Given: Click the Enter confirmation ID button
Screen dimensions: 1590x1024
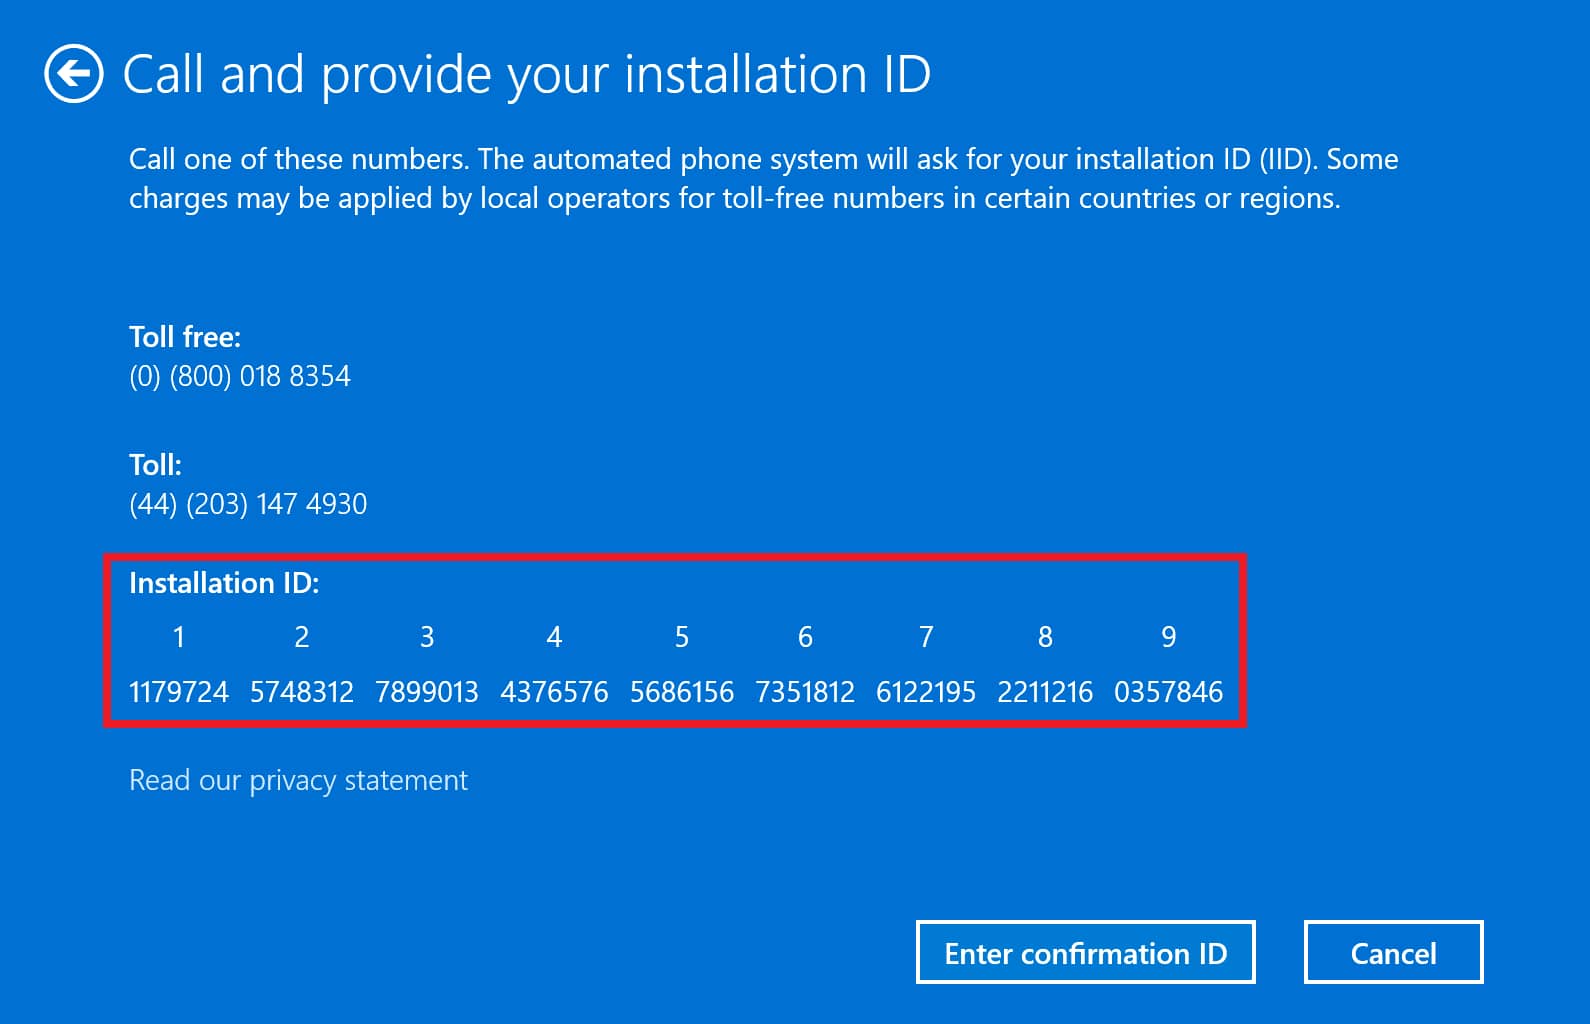Looking at the screenshot, I should 1085,953.
